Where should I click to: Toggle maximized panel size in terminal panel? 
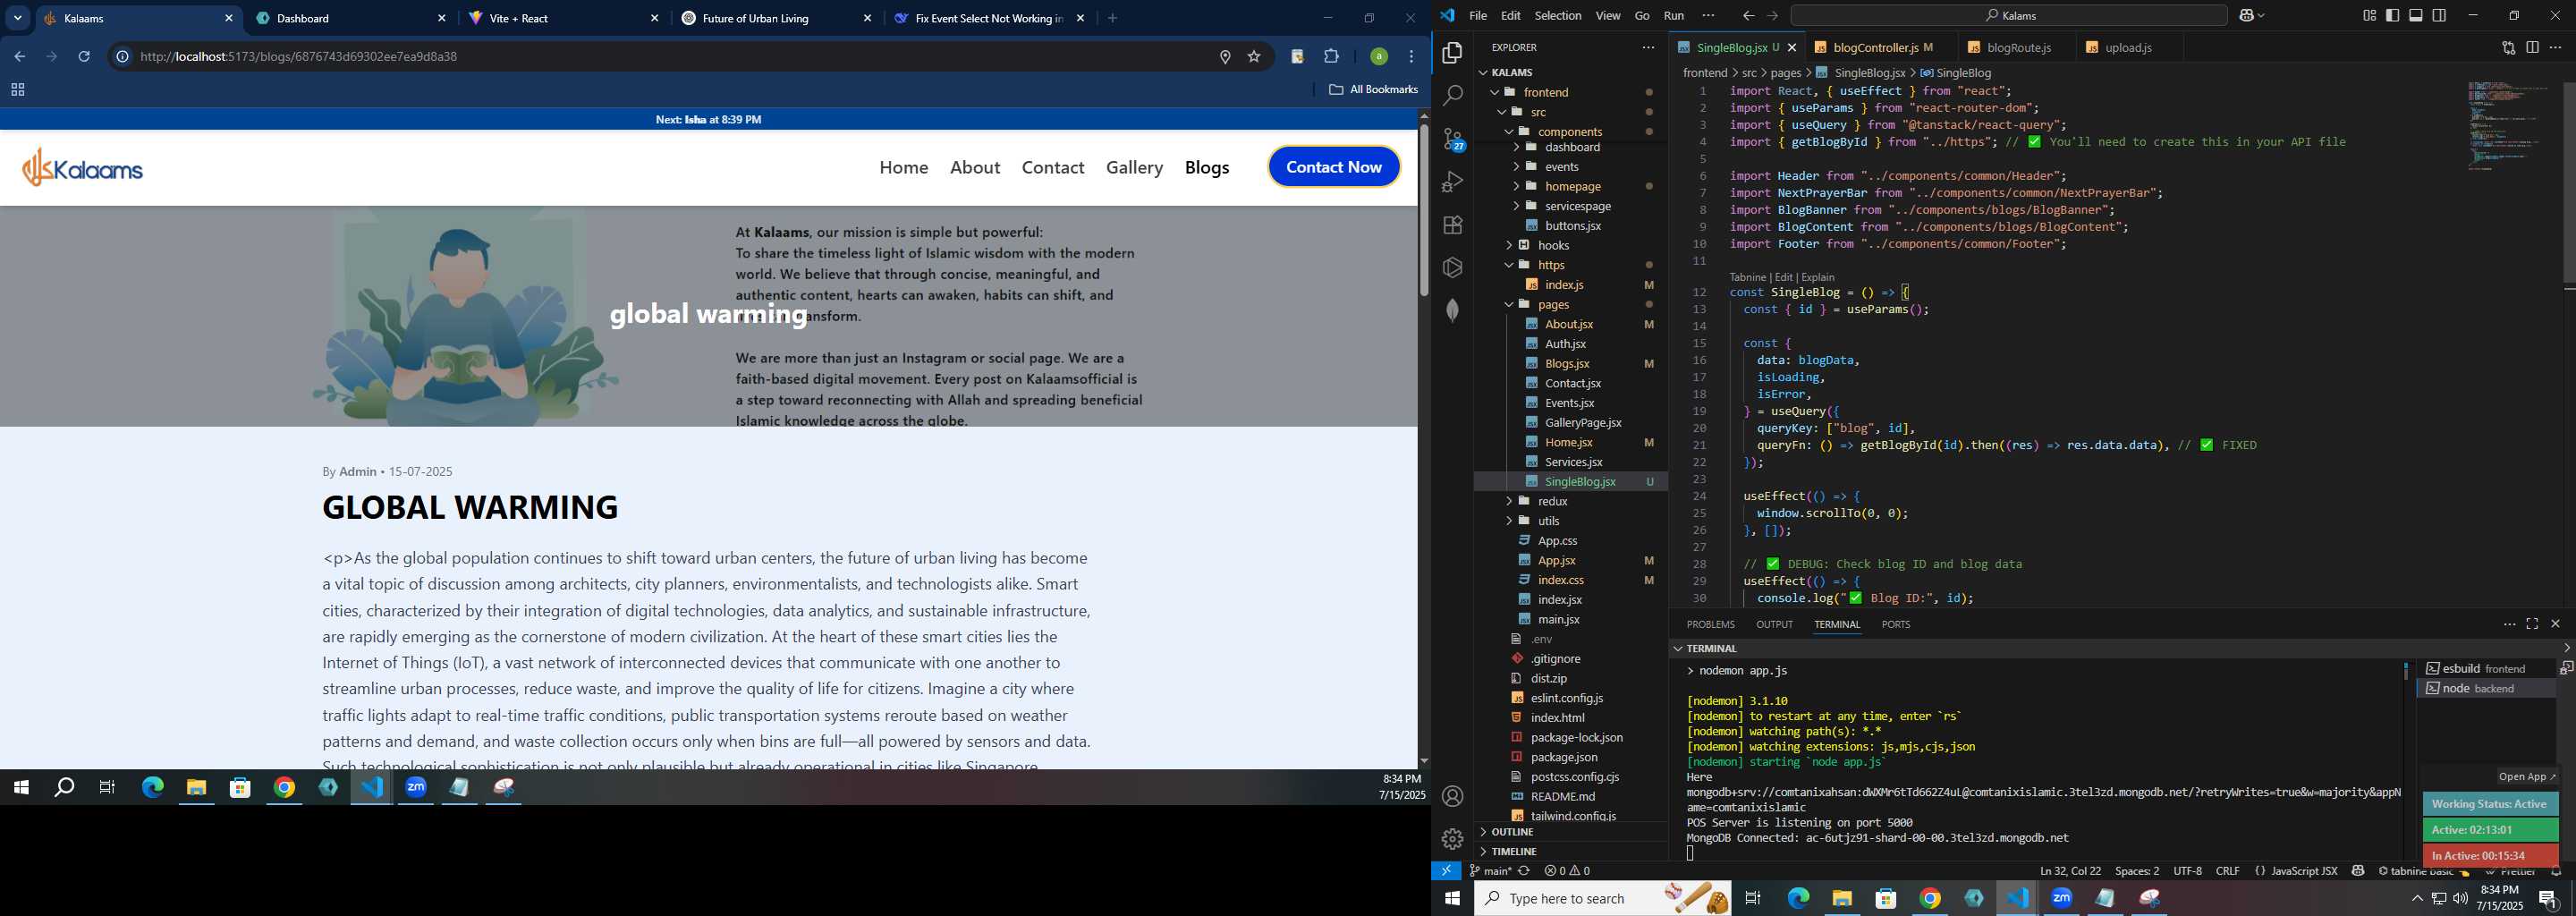(2532, 624)
